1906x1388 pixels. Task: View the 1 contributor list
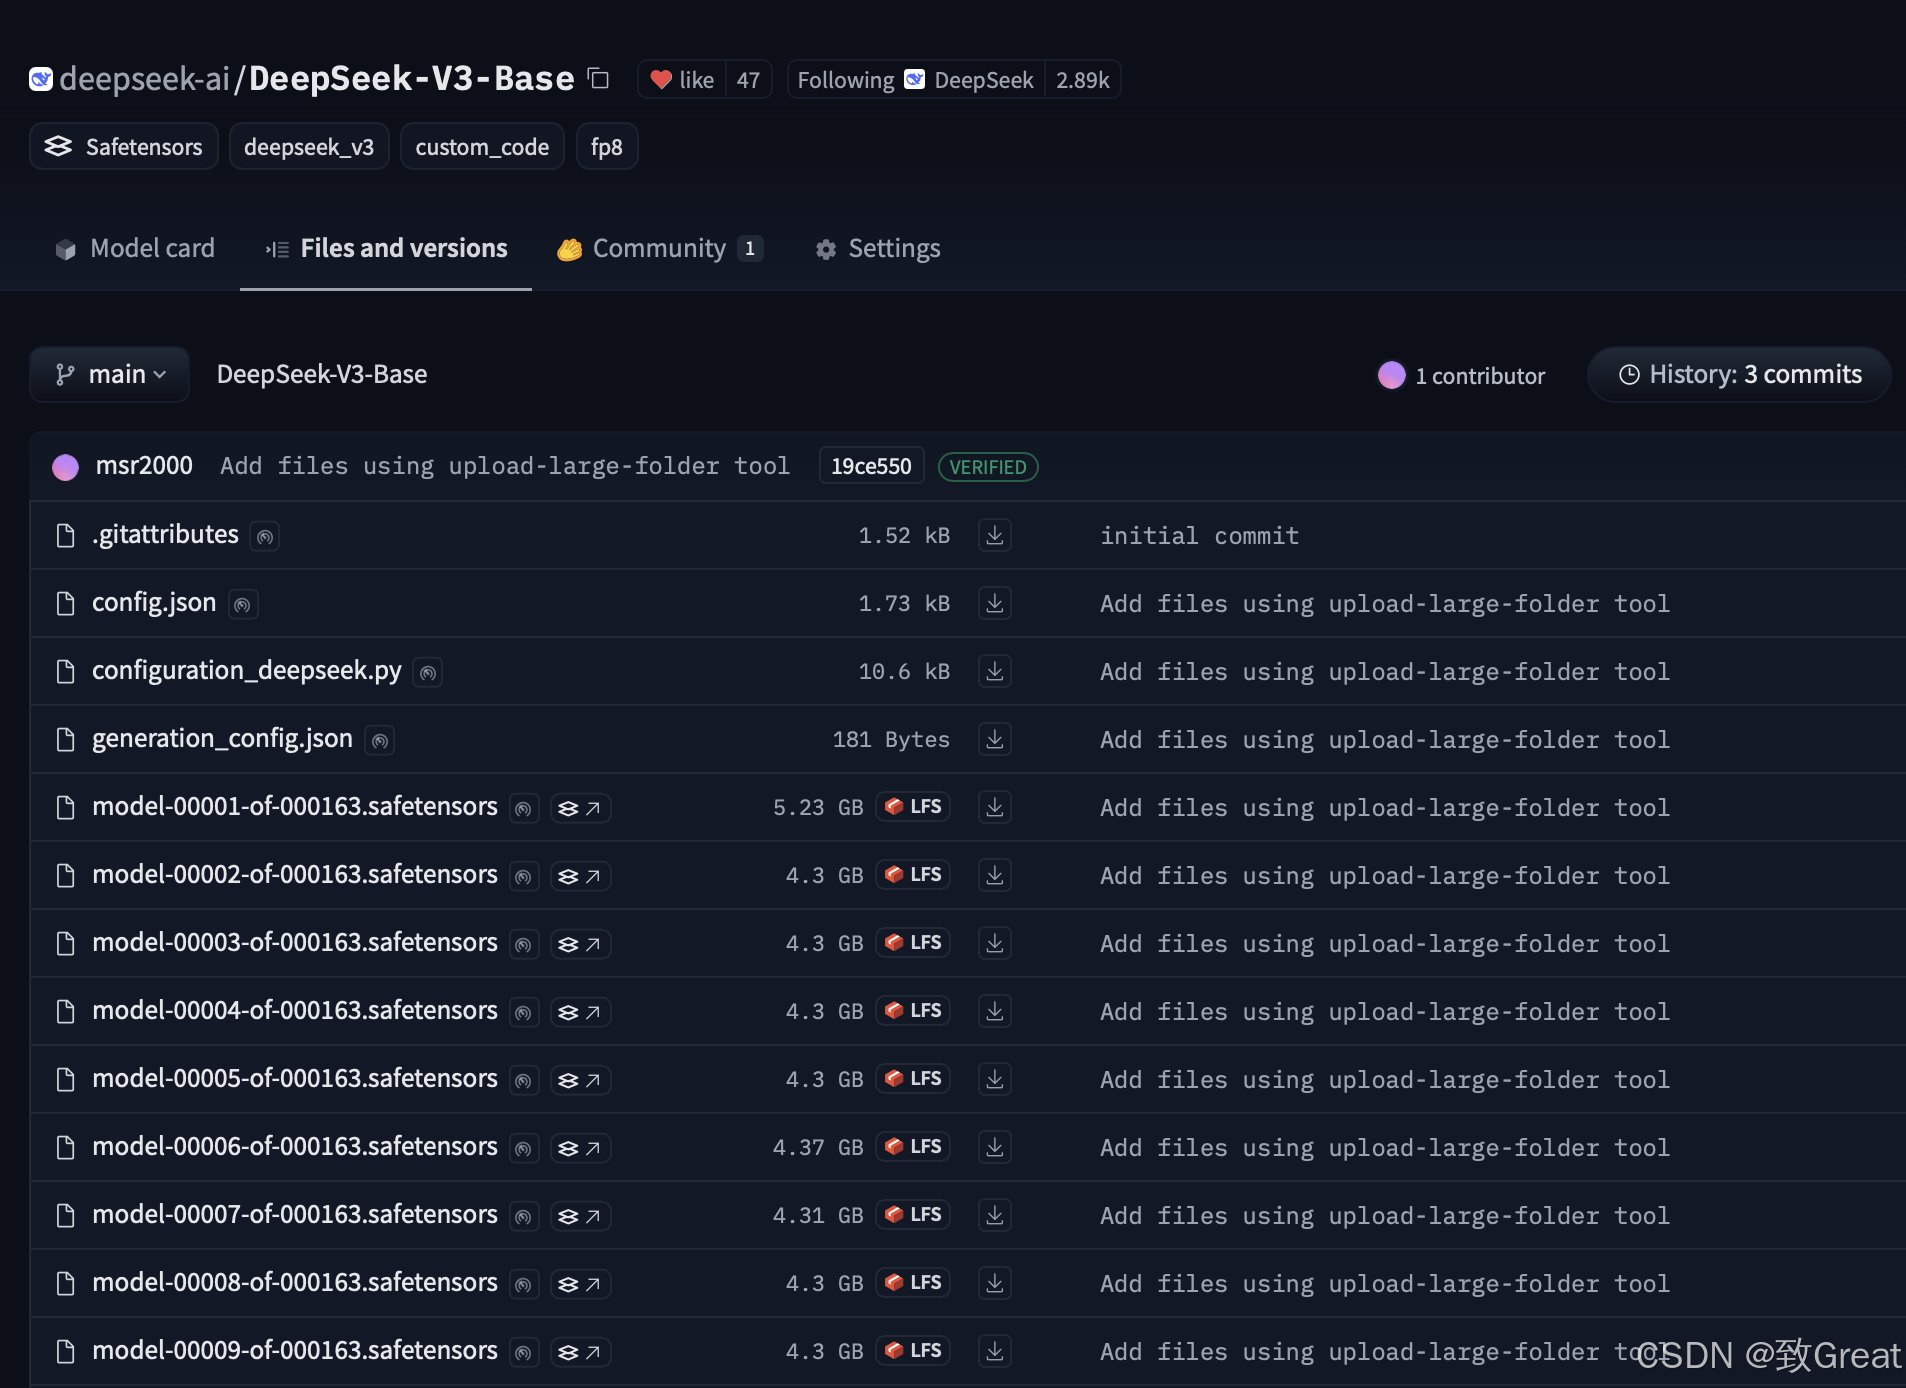pos(1461,375)
